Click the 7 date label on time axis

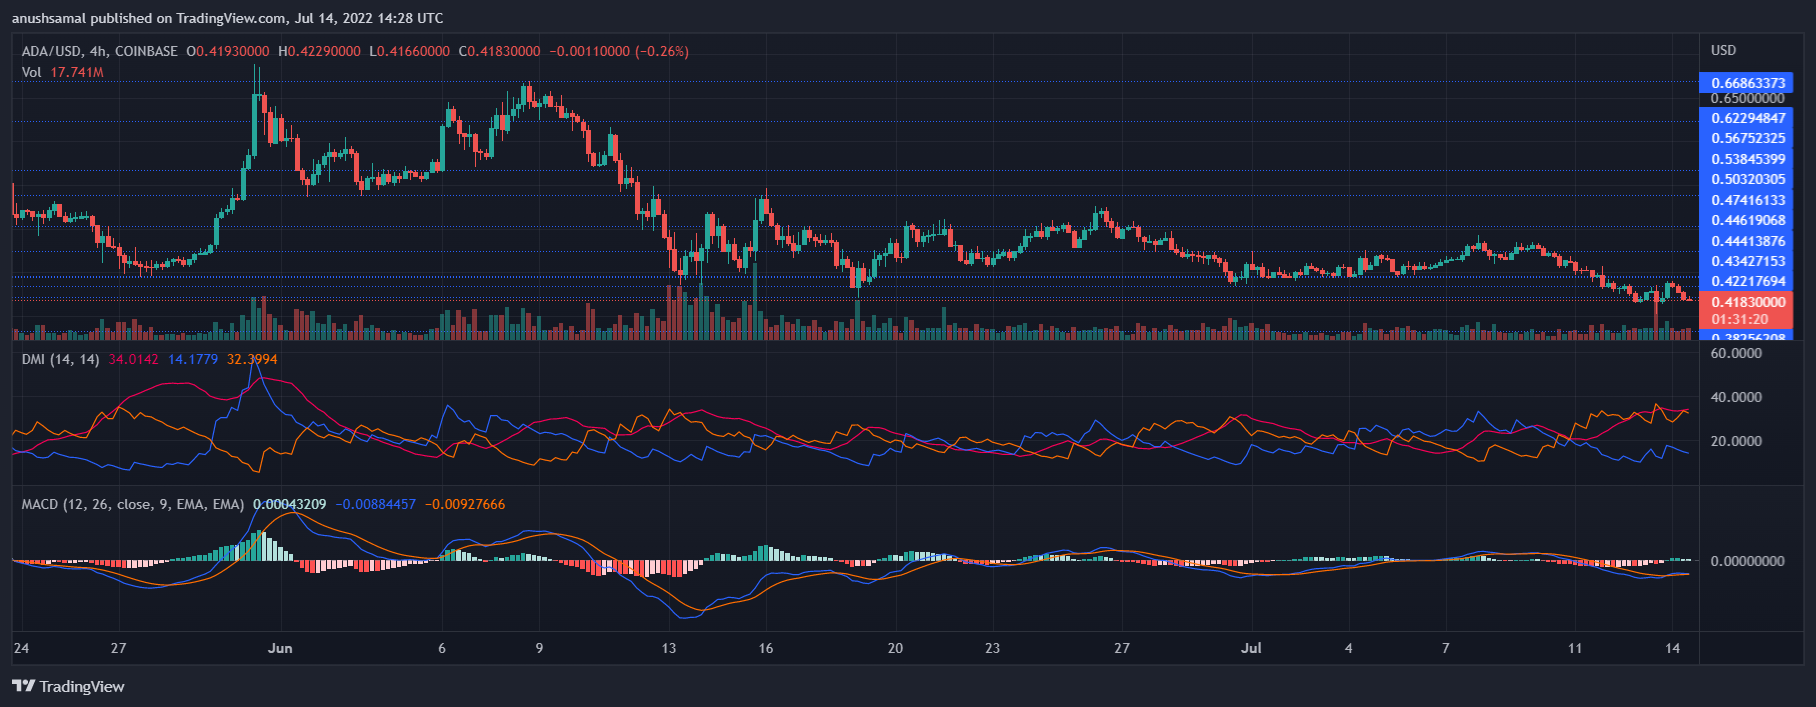coord(1445,648)
